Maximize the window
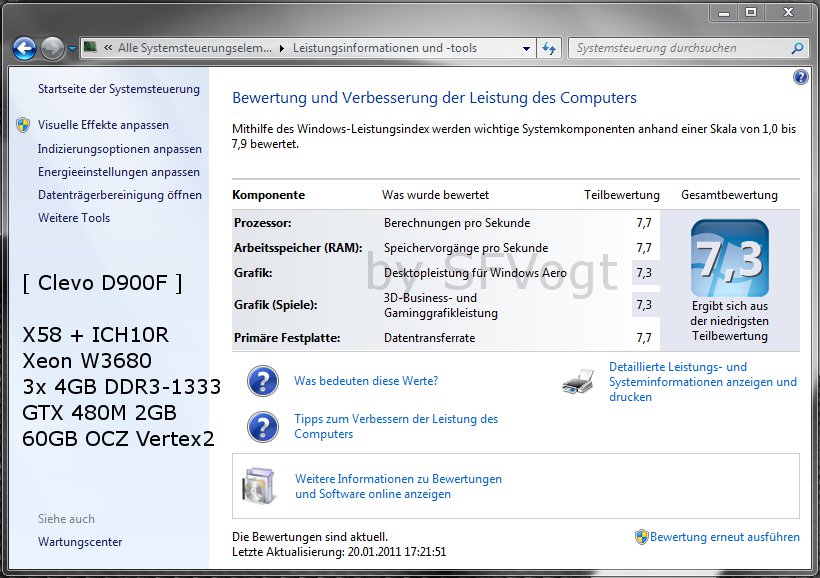Viewport: 820px width, 578px height. (x=750, y=13)
